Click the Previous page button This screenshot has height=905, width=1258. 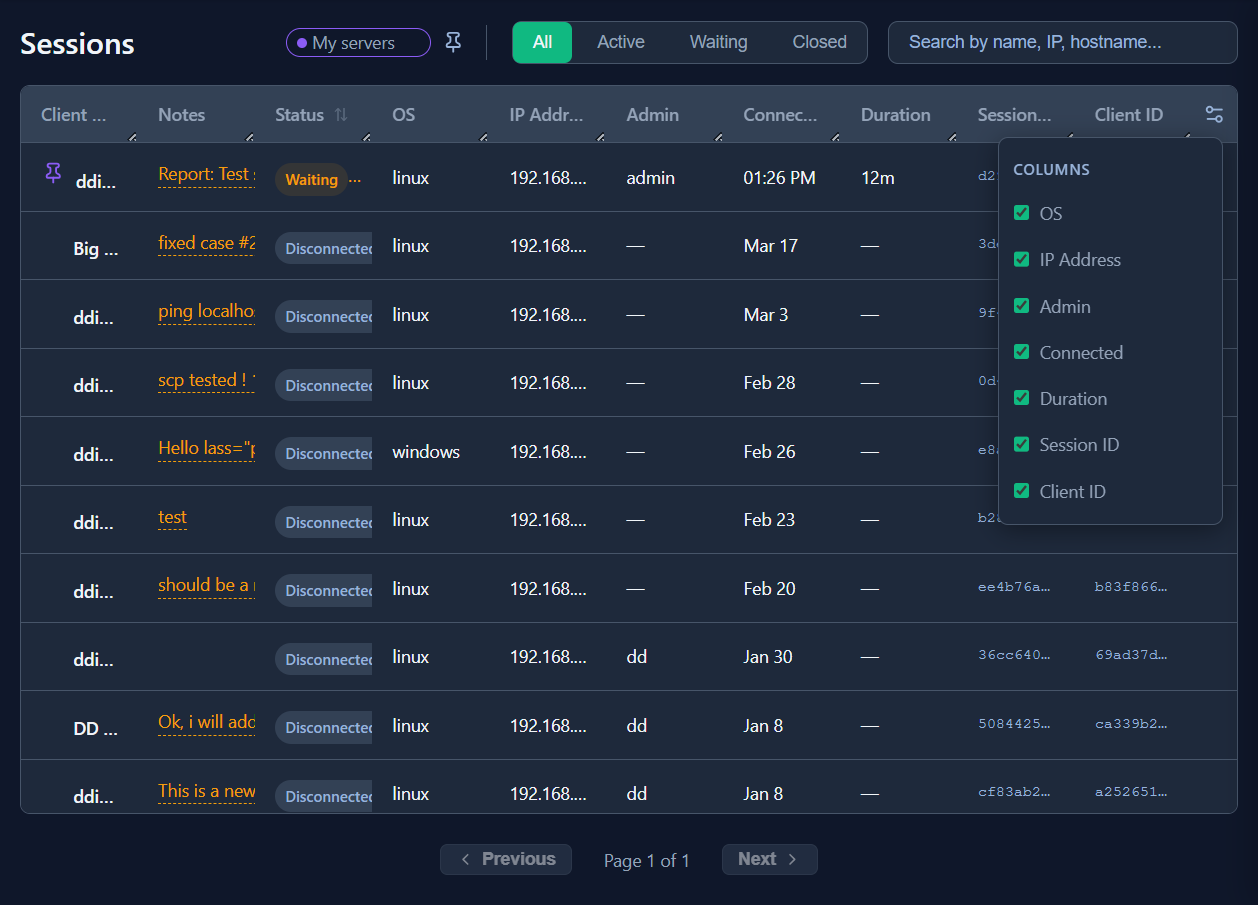(x=506, y=859)
